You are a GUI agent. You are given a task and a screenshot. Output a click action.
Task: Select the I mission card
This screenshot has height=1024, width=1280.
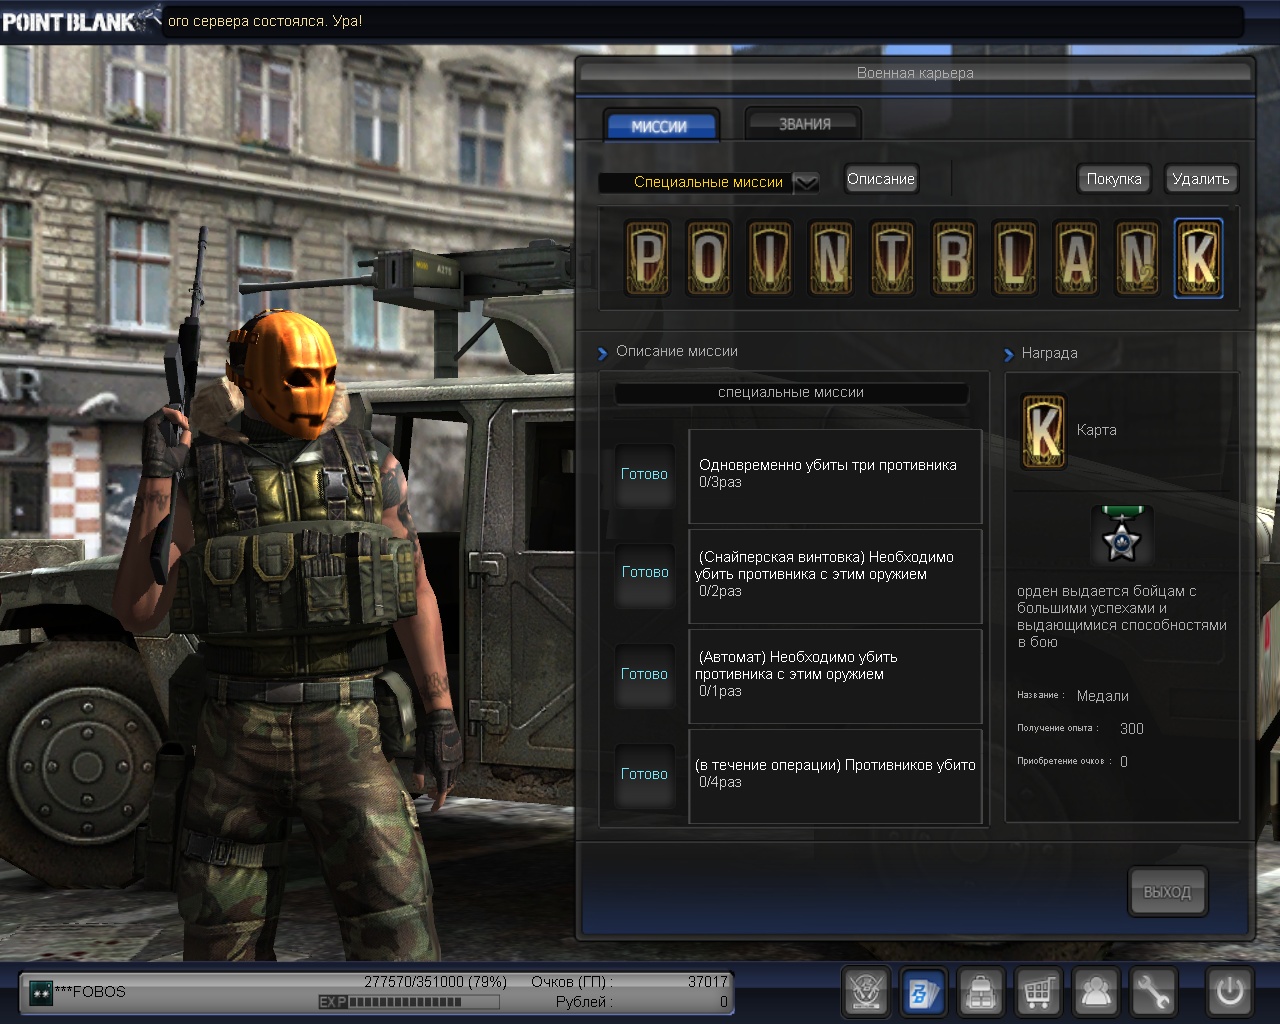770,258
